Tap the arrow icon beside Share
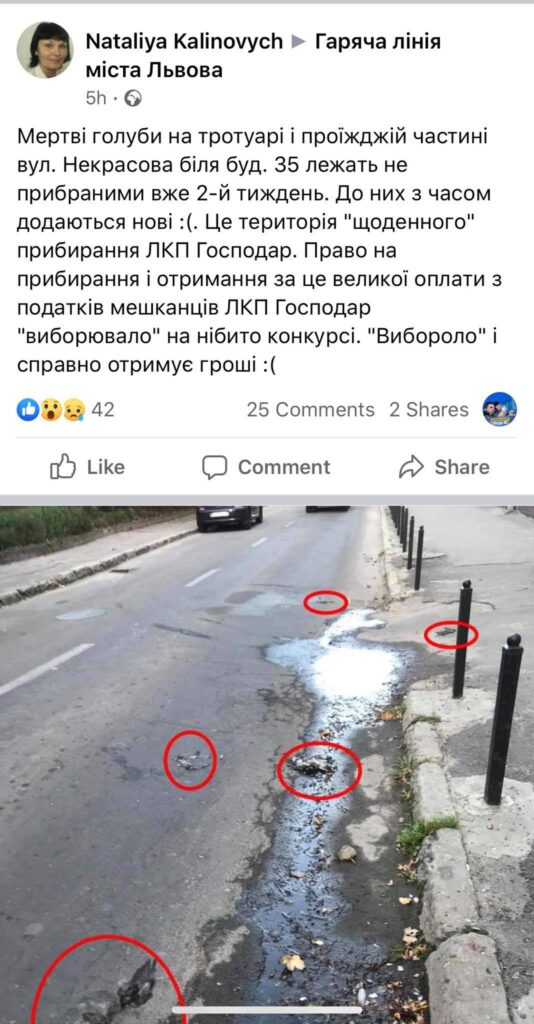 click(412, 467)
